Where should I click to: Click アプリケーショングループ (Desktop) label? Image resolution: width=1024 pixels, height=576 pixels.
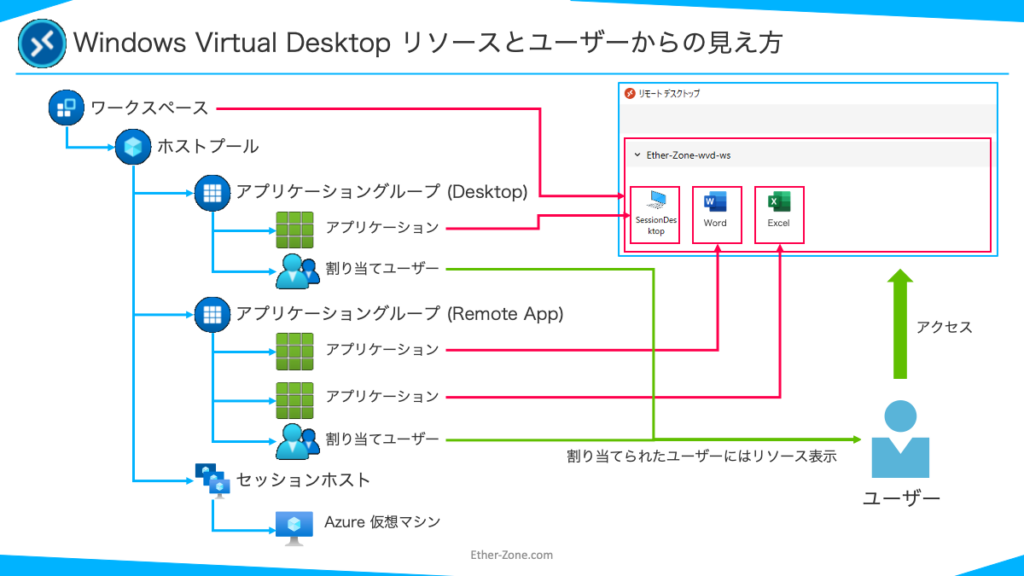[x=381, y=191]
